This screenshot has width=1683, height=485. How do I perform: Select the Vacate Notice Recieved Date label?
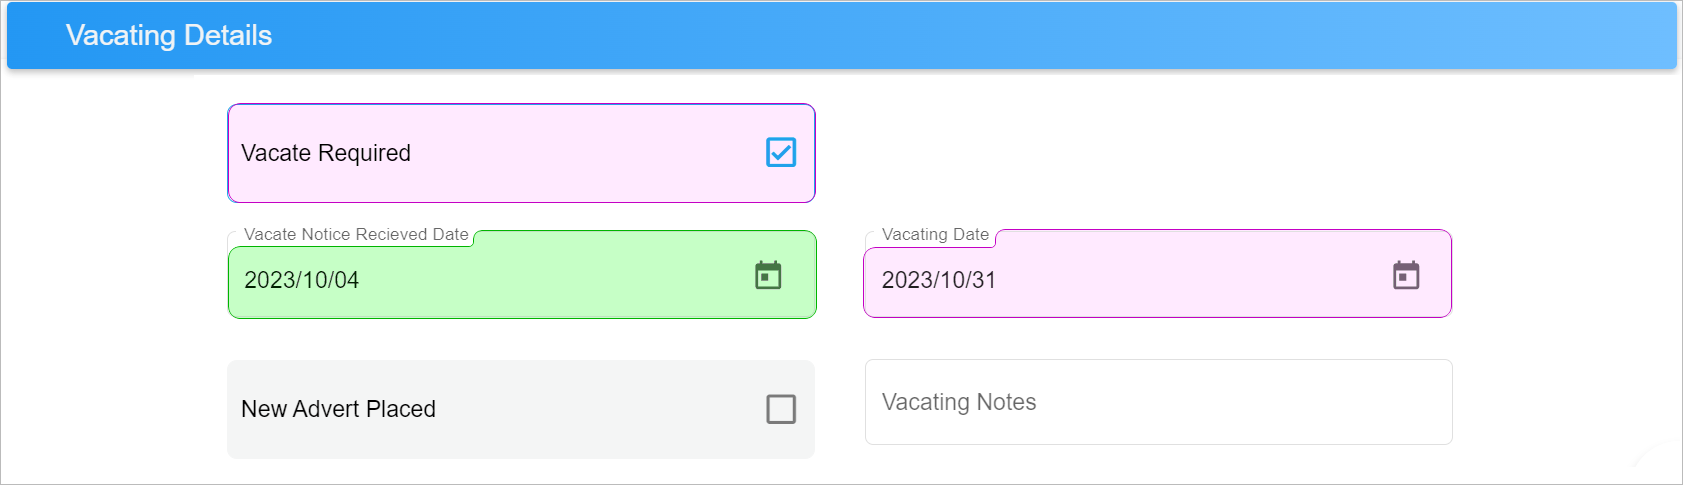click(x=356, y=234)
